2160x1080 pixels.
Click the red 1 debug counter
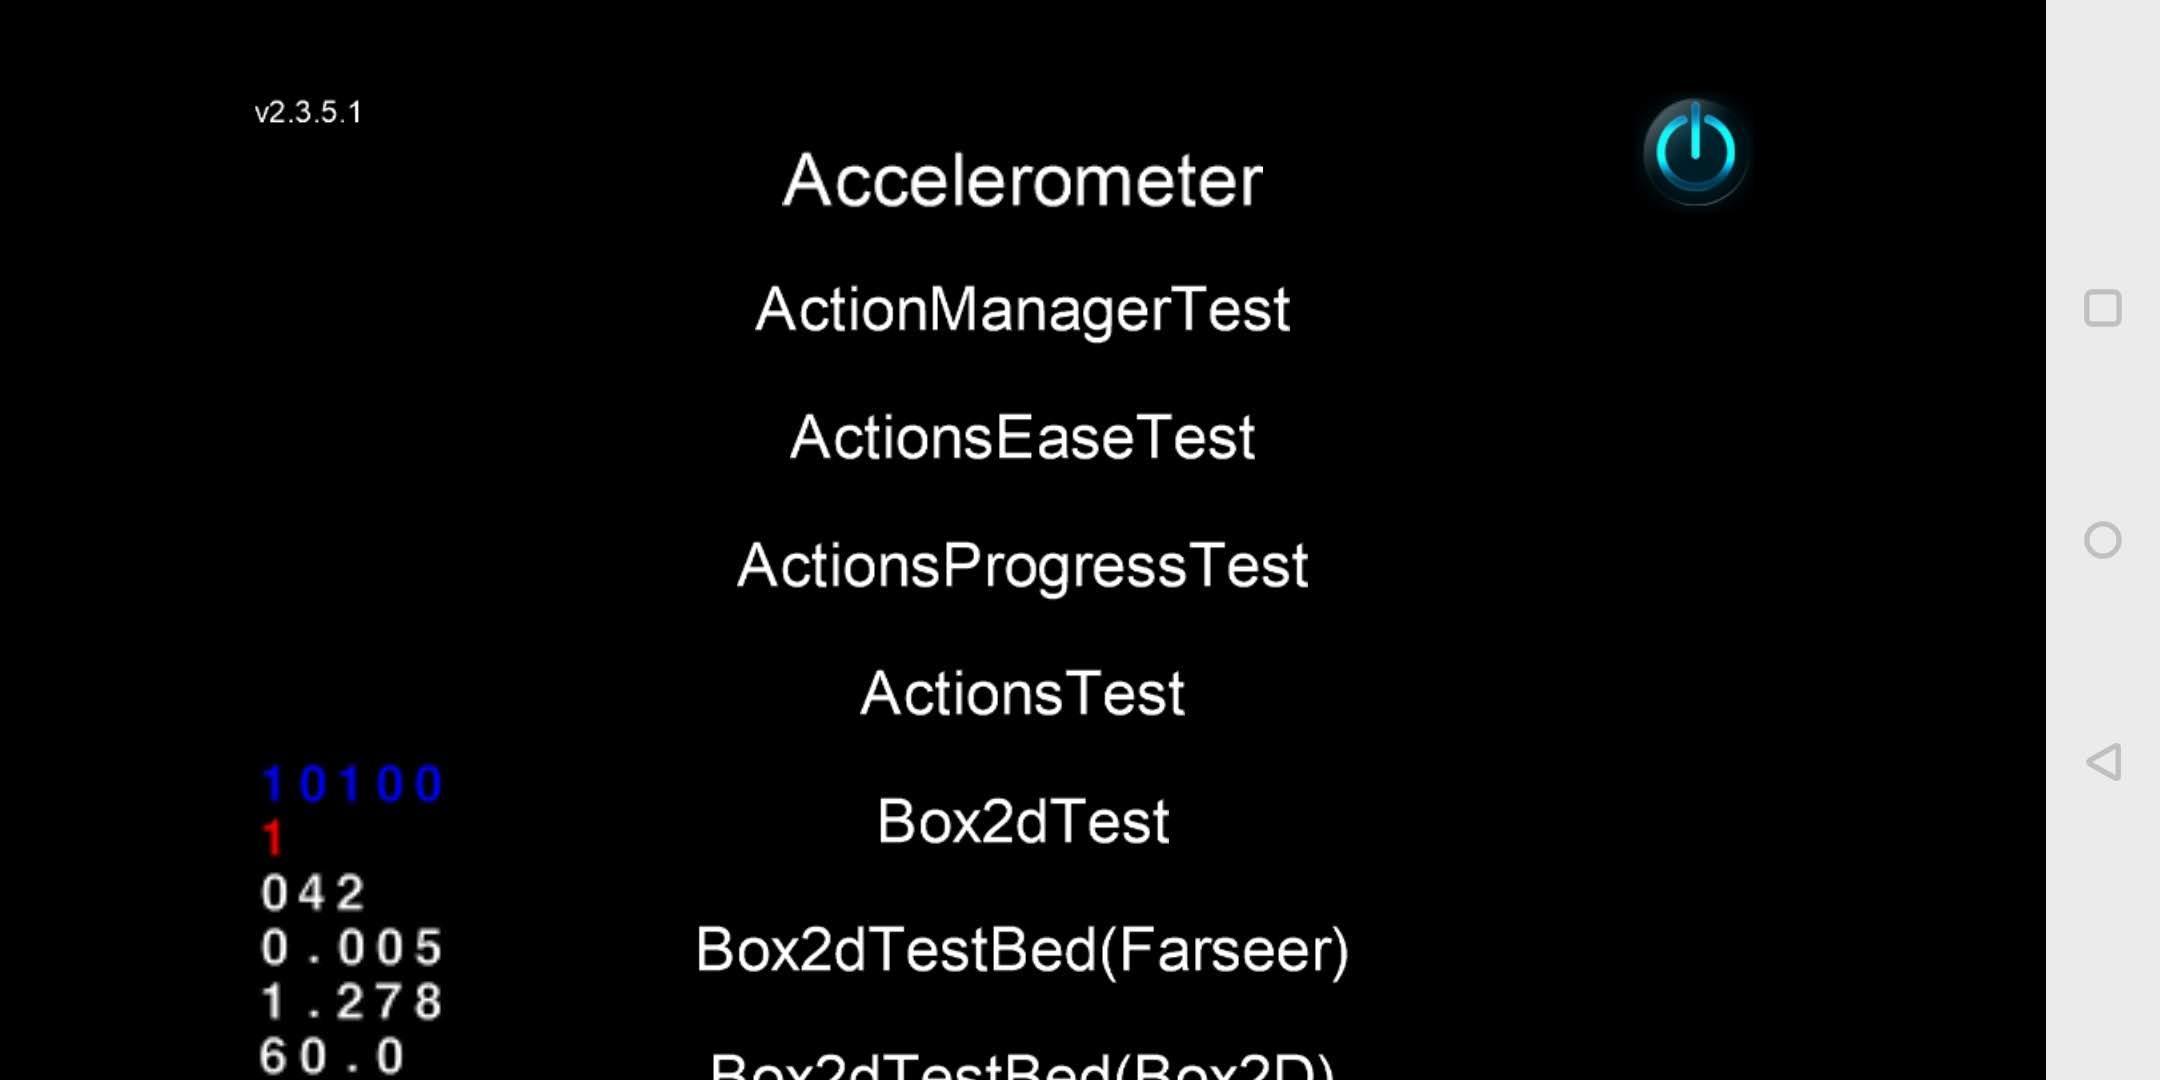point(272,838)
